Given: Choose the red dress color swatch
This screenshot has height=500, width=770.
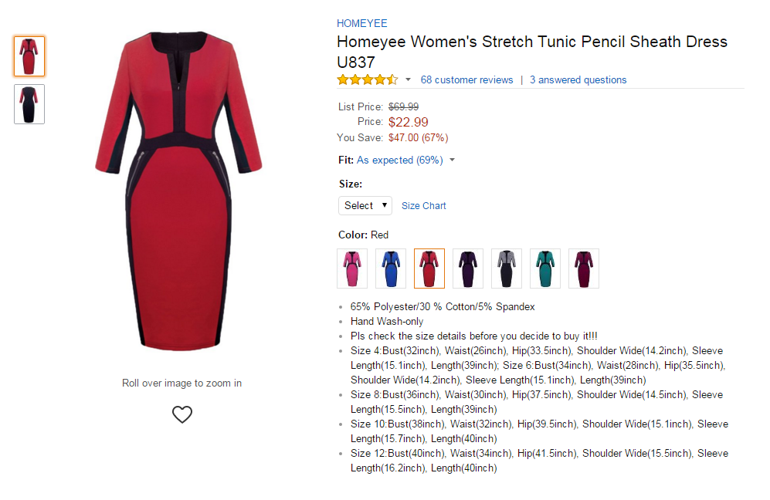Looking at the screenshot, I should pyautogui.click(x=429, y=269).
